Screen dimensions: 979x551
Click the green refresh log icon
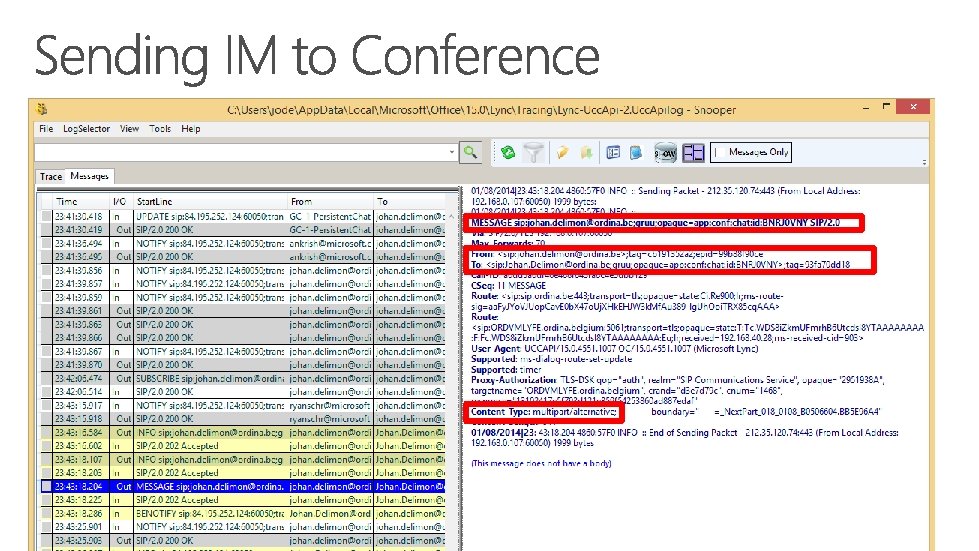(x=508, y=152)
